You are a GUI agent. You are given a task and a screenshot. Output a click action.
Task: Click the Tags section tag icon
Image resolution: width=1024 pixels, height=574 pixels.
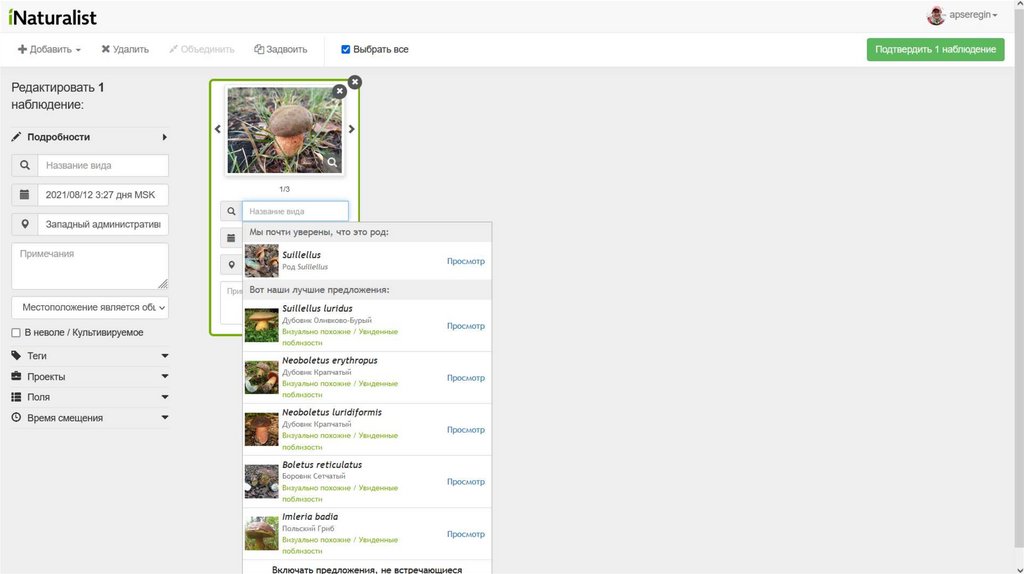[x=16, y=355]
